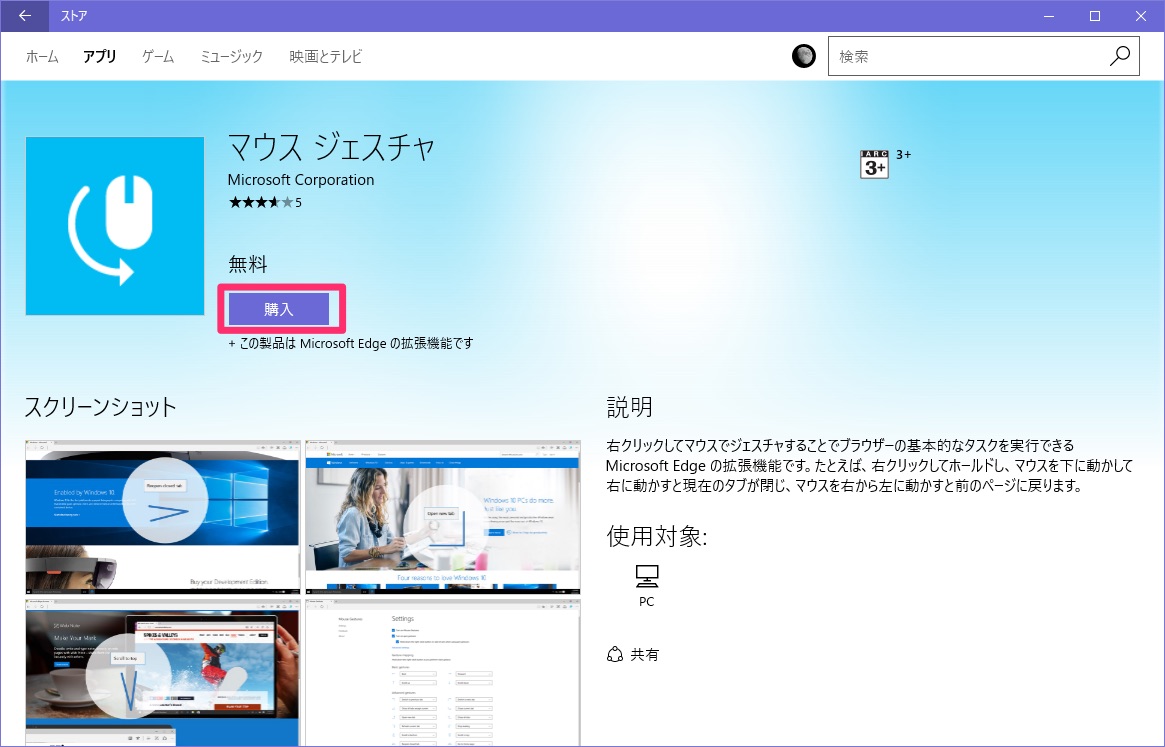Go to the ミュージック tab
The height and width of the screenshot is (747, 1165).
click(x=231, y=56)
